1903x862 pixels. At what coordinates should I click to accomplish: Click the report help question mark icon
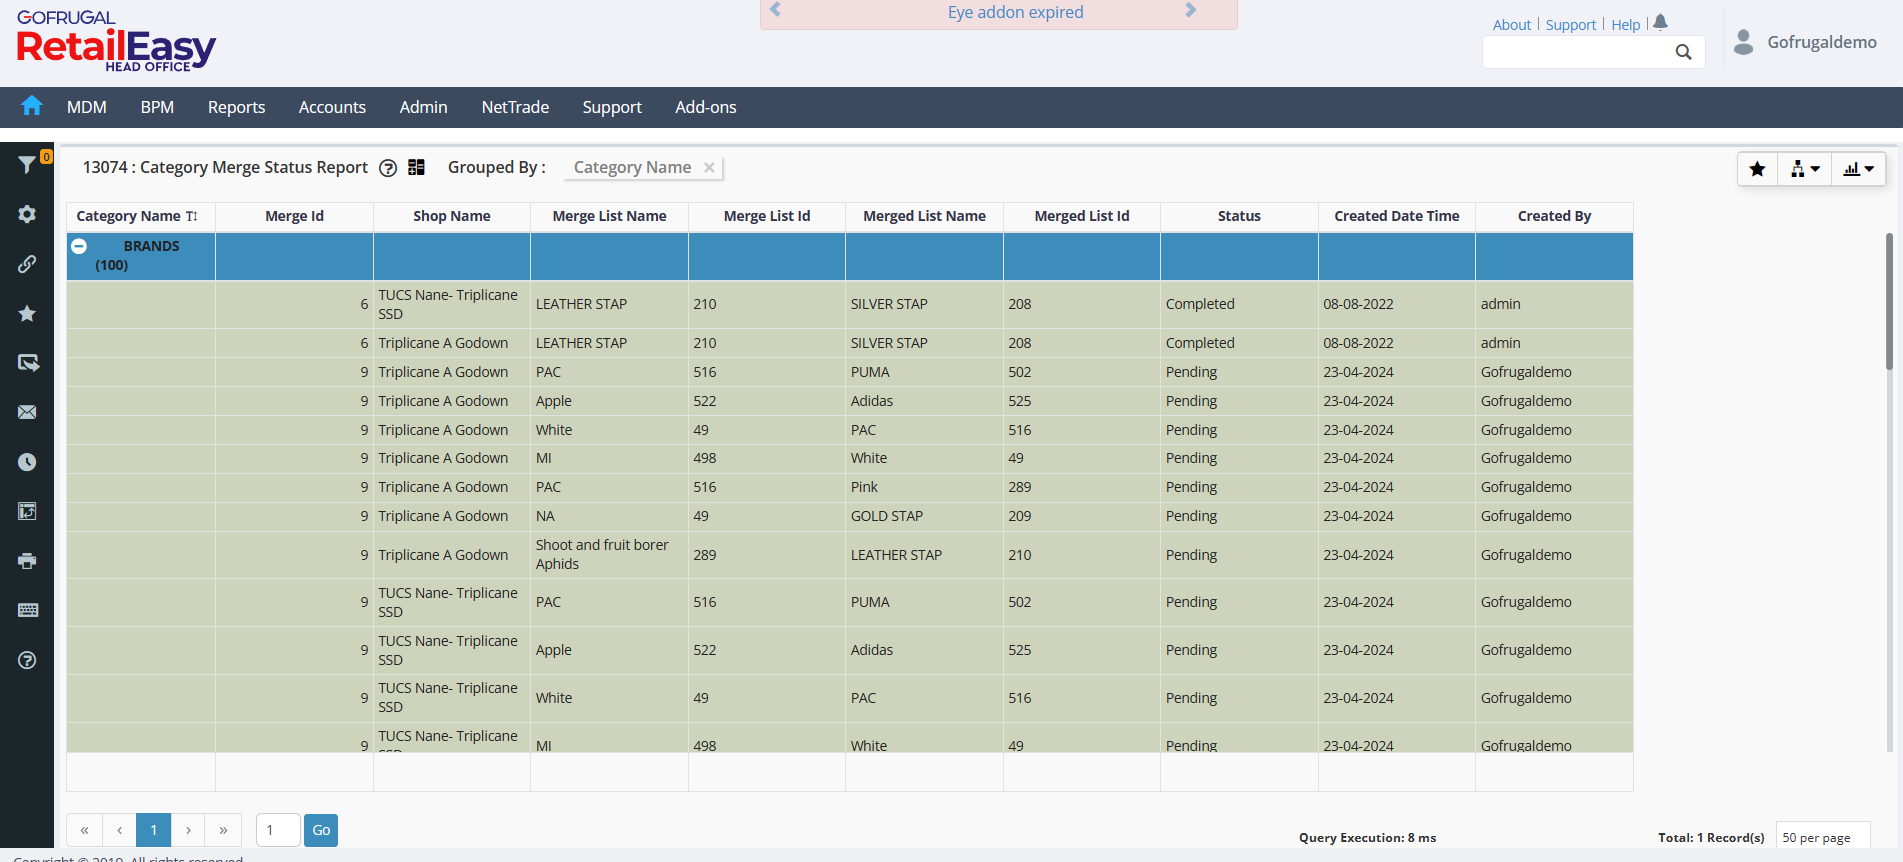click(388, 168)
